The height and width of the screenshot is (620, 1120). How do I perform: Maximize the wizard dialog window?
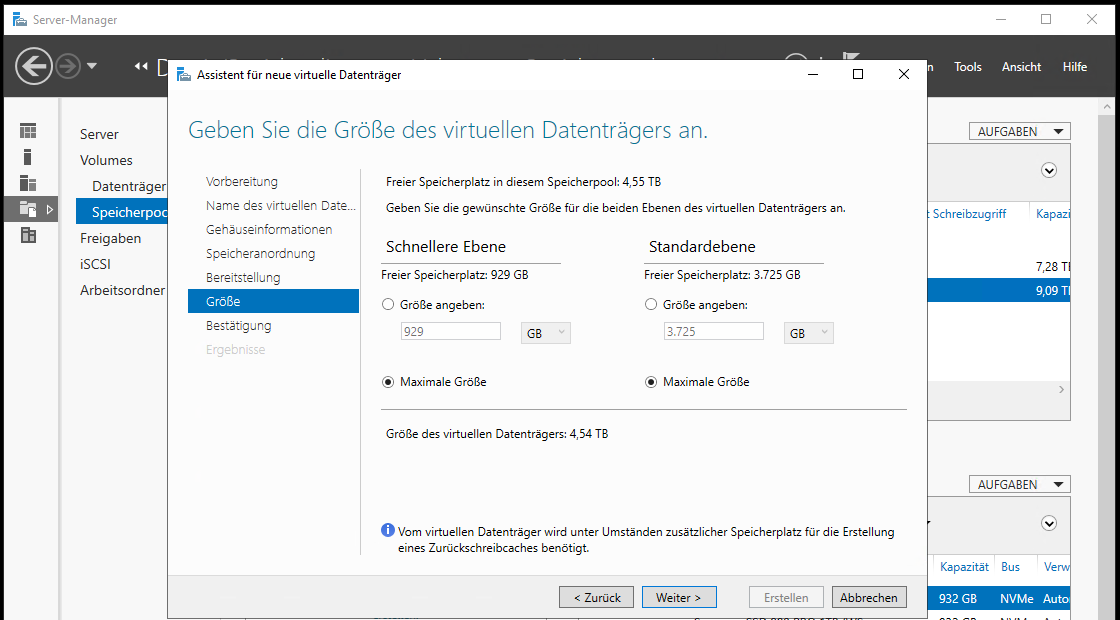(x=858, y=74)
